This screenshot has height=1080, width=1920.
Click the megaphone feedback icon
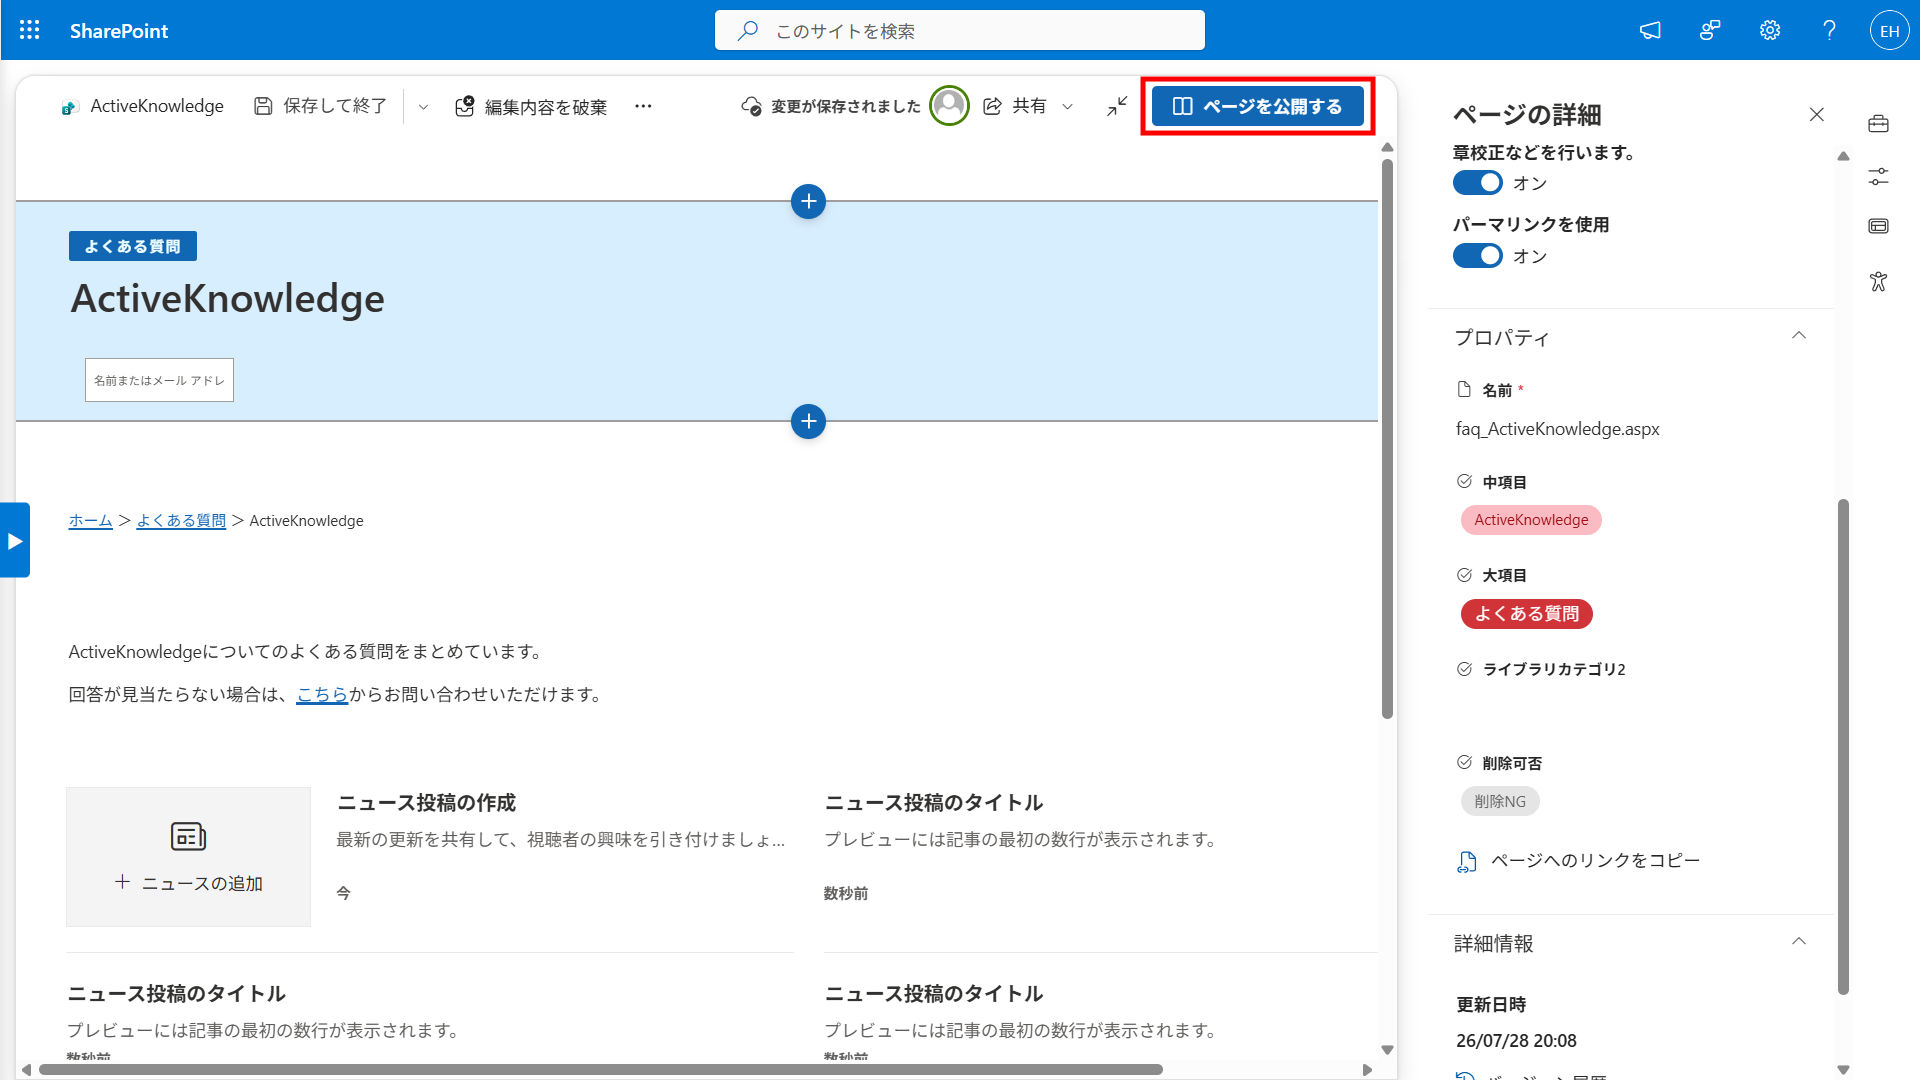coord(1650,30)
